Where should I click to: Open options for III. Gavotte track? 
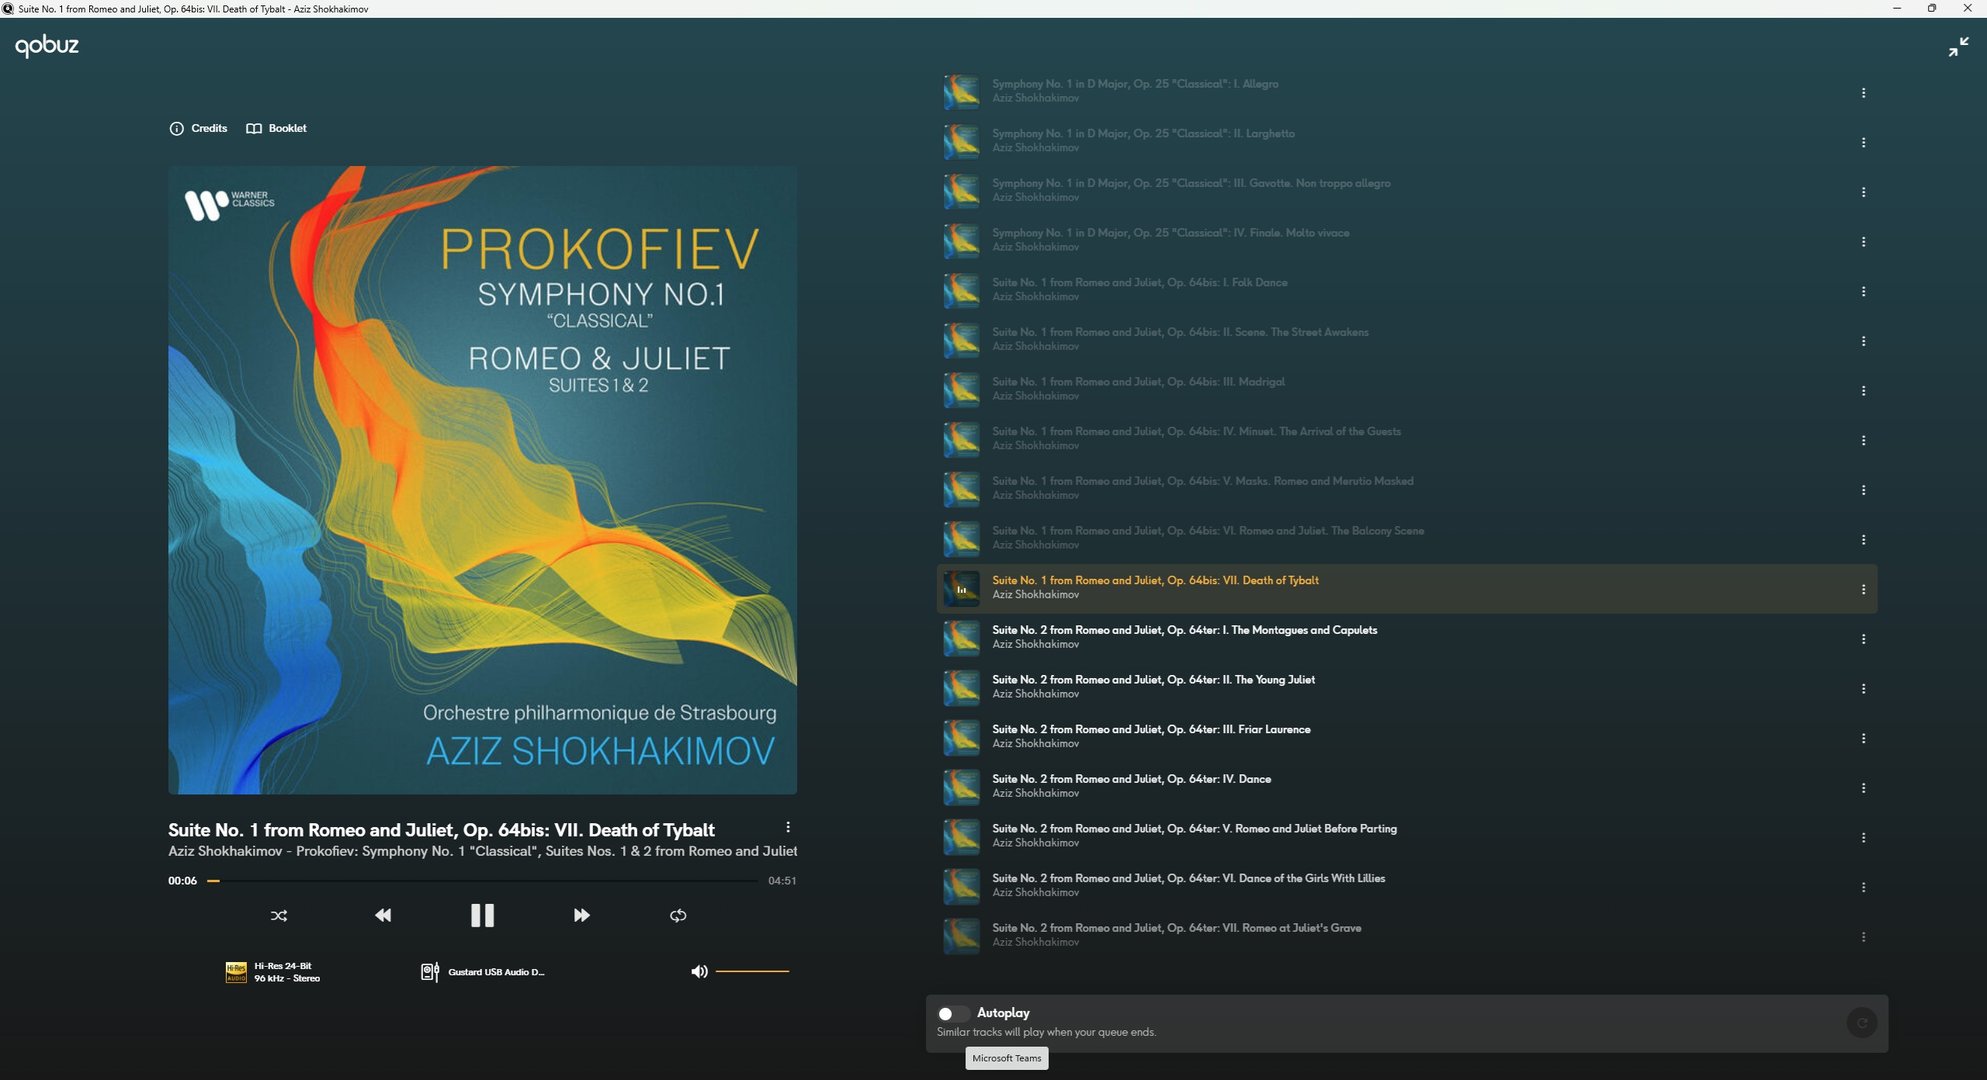tap(1863, 192)
